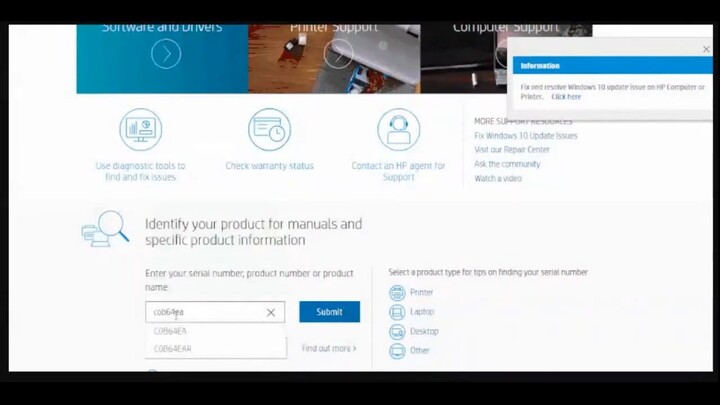
Task: Click the diagnostic tools monitor icon
Action: pos(141,129)
